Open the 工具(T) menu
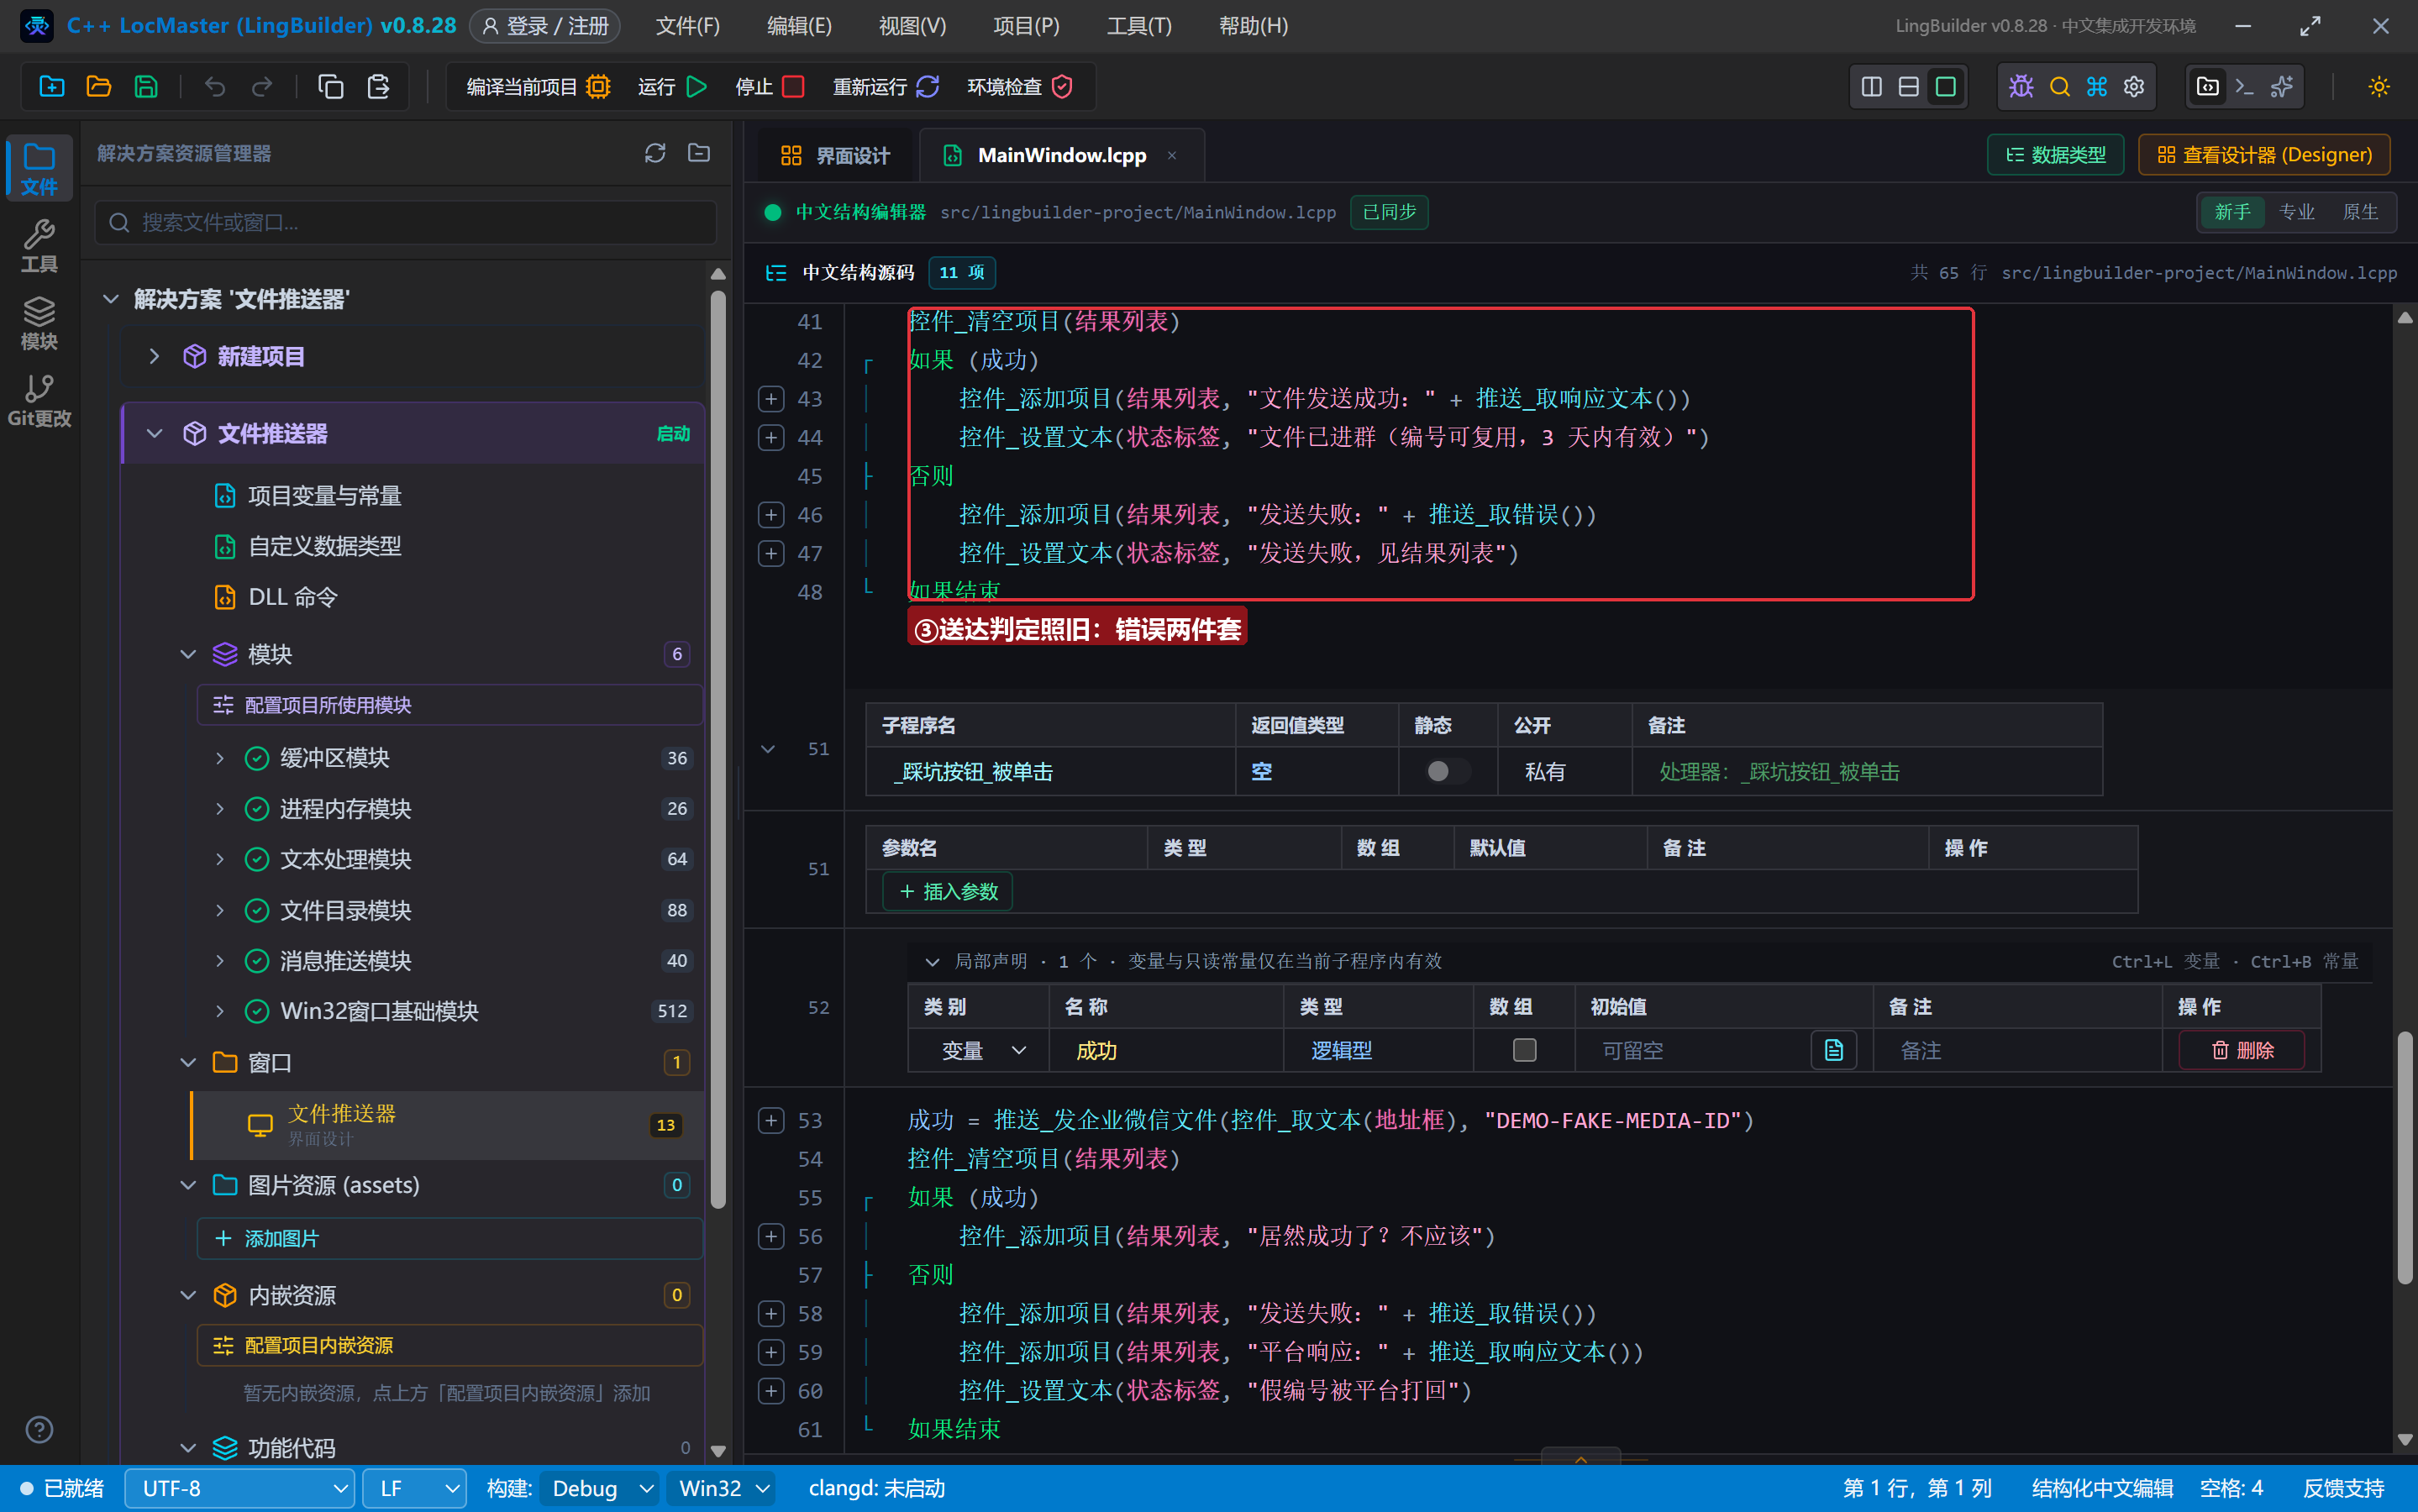 1139,26
